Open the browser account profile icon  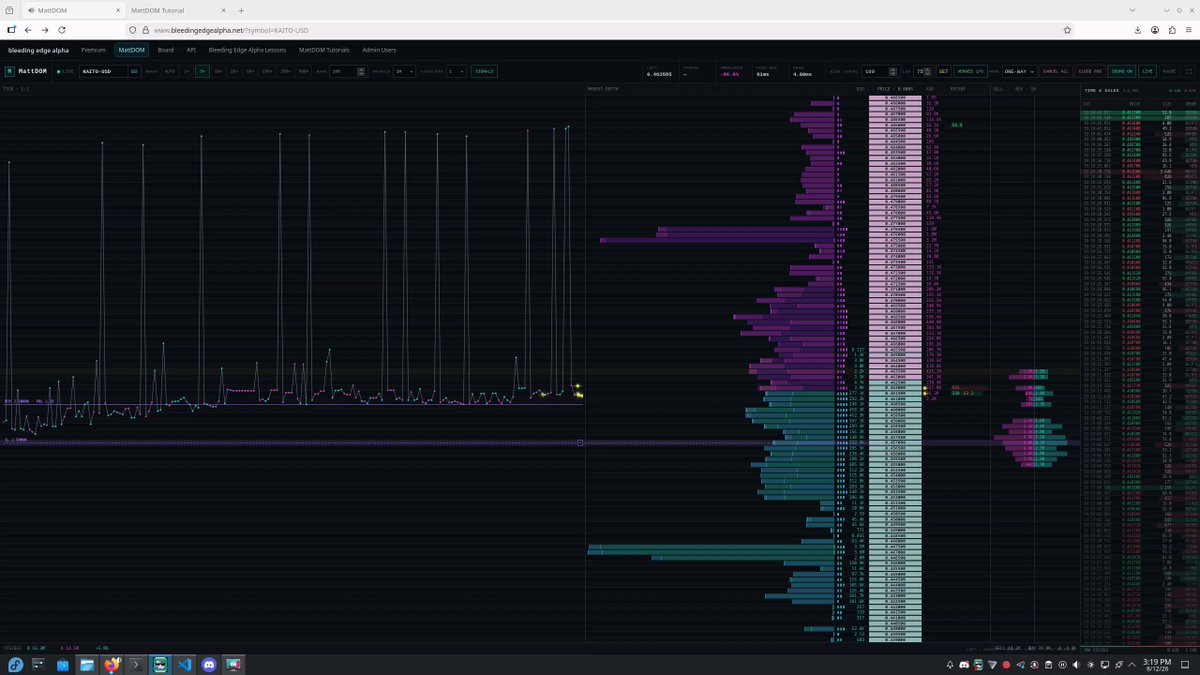pyautogui.click(x=1155, y=30)
